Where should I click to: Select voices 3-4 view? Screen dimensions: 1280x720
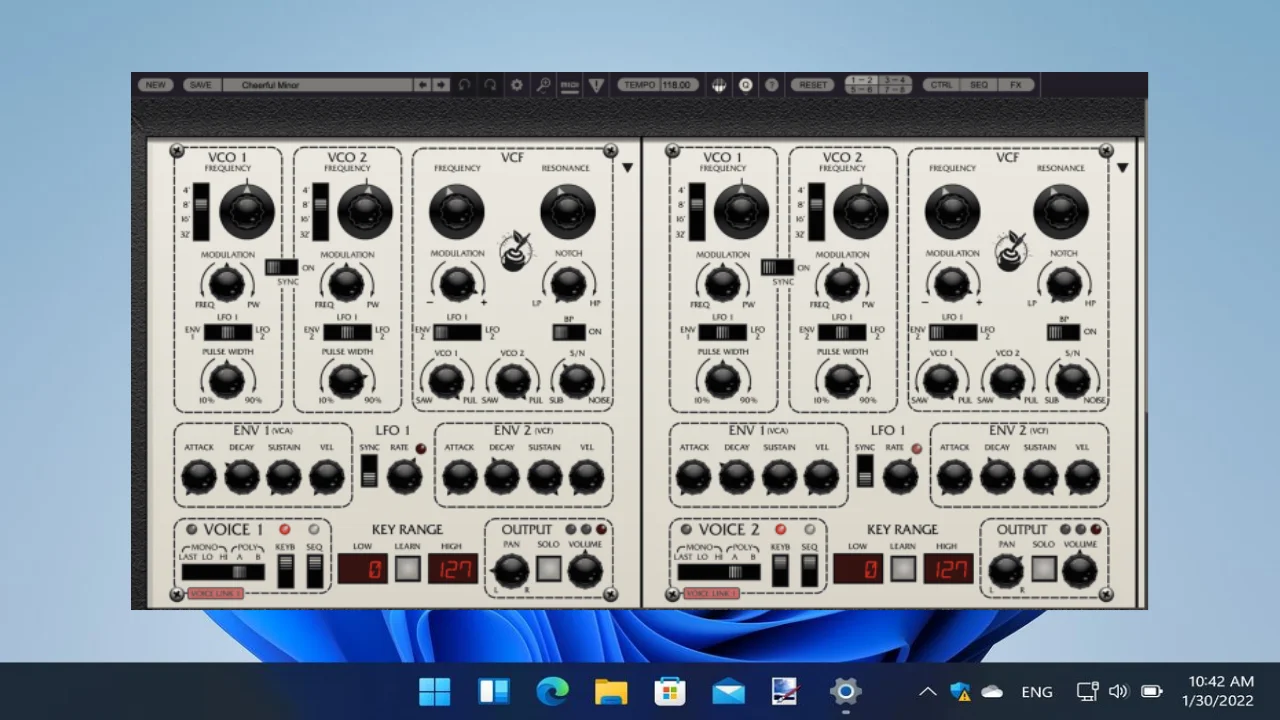894,80
